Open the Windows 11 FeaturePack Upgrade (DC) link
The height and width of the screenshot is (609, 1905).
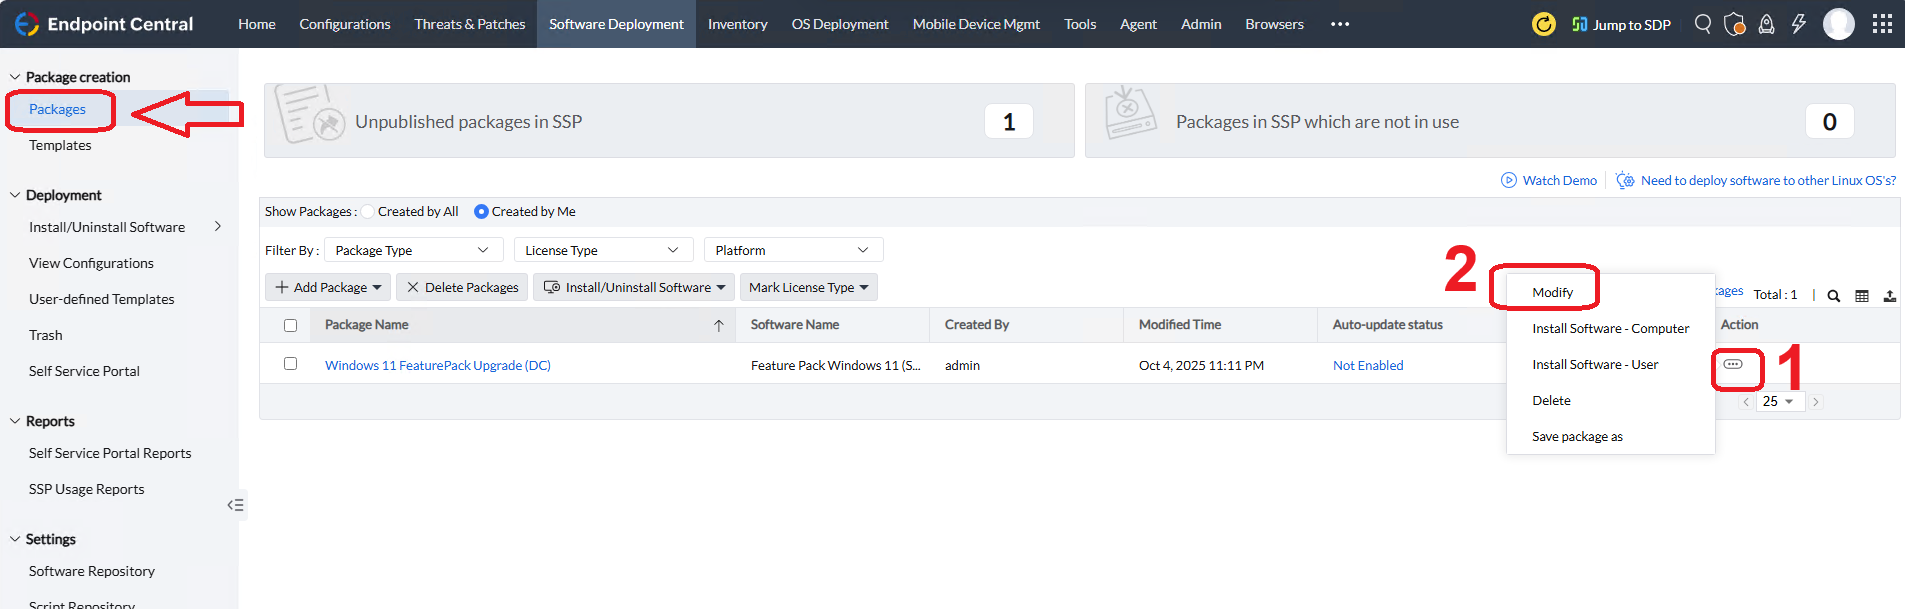click(x=437, y=365)
